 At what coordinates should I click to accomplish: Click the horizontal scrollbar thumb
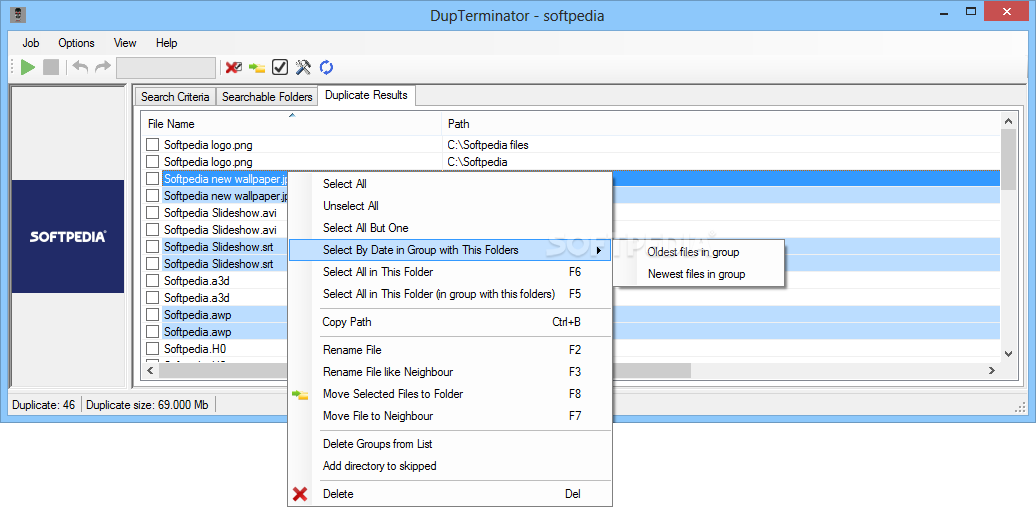tap(425, 371)
